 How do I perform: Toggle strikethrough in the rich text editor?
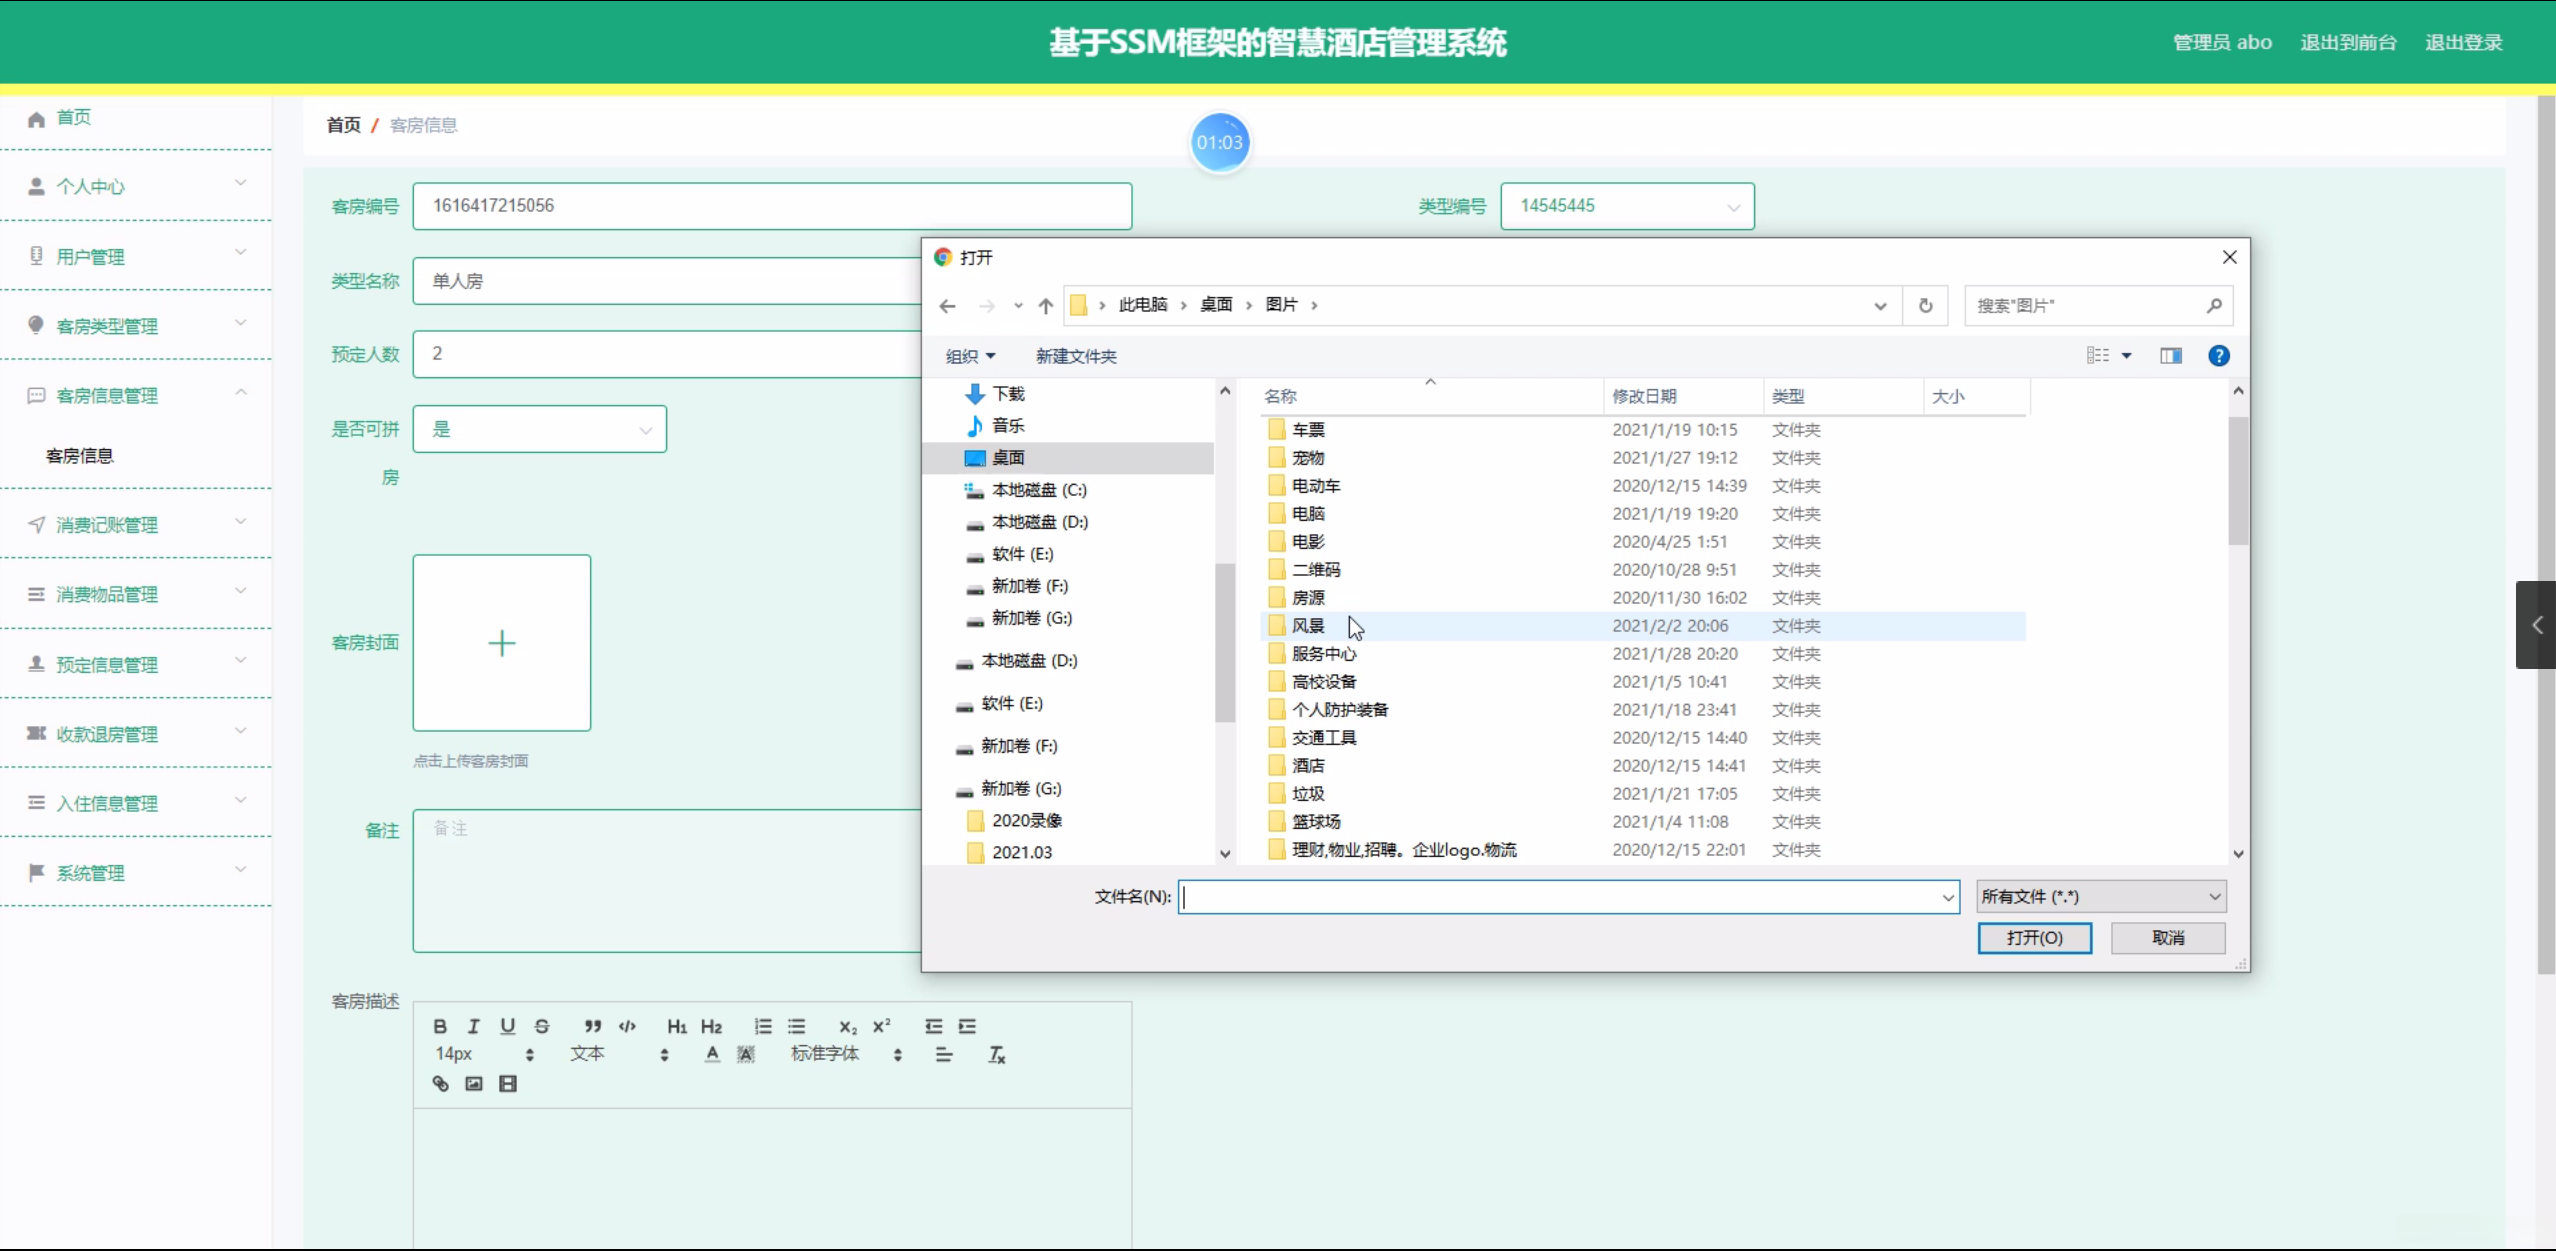[542, 1026]
